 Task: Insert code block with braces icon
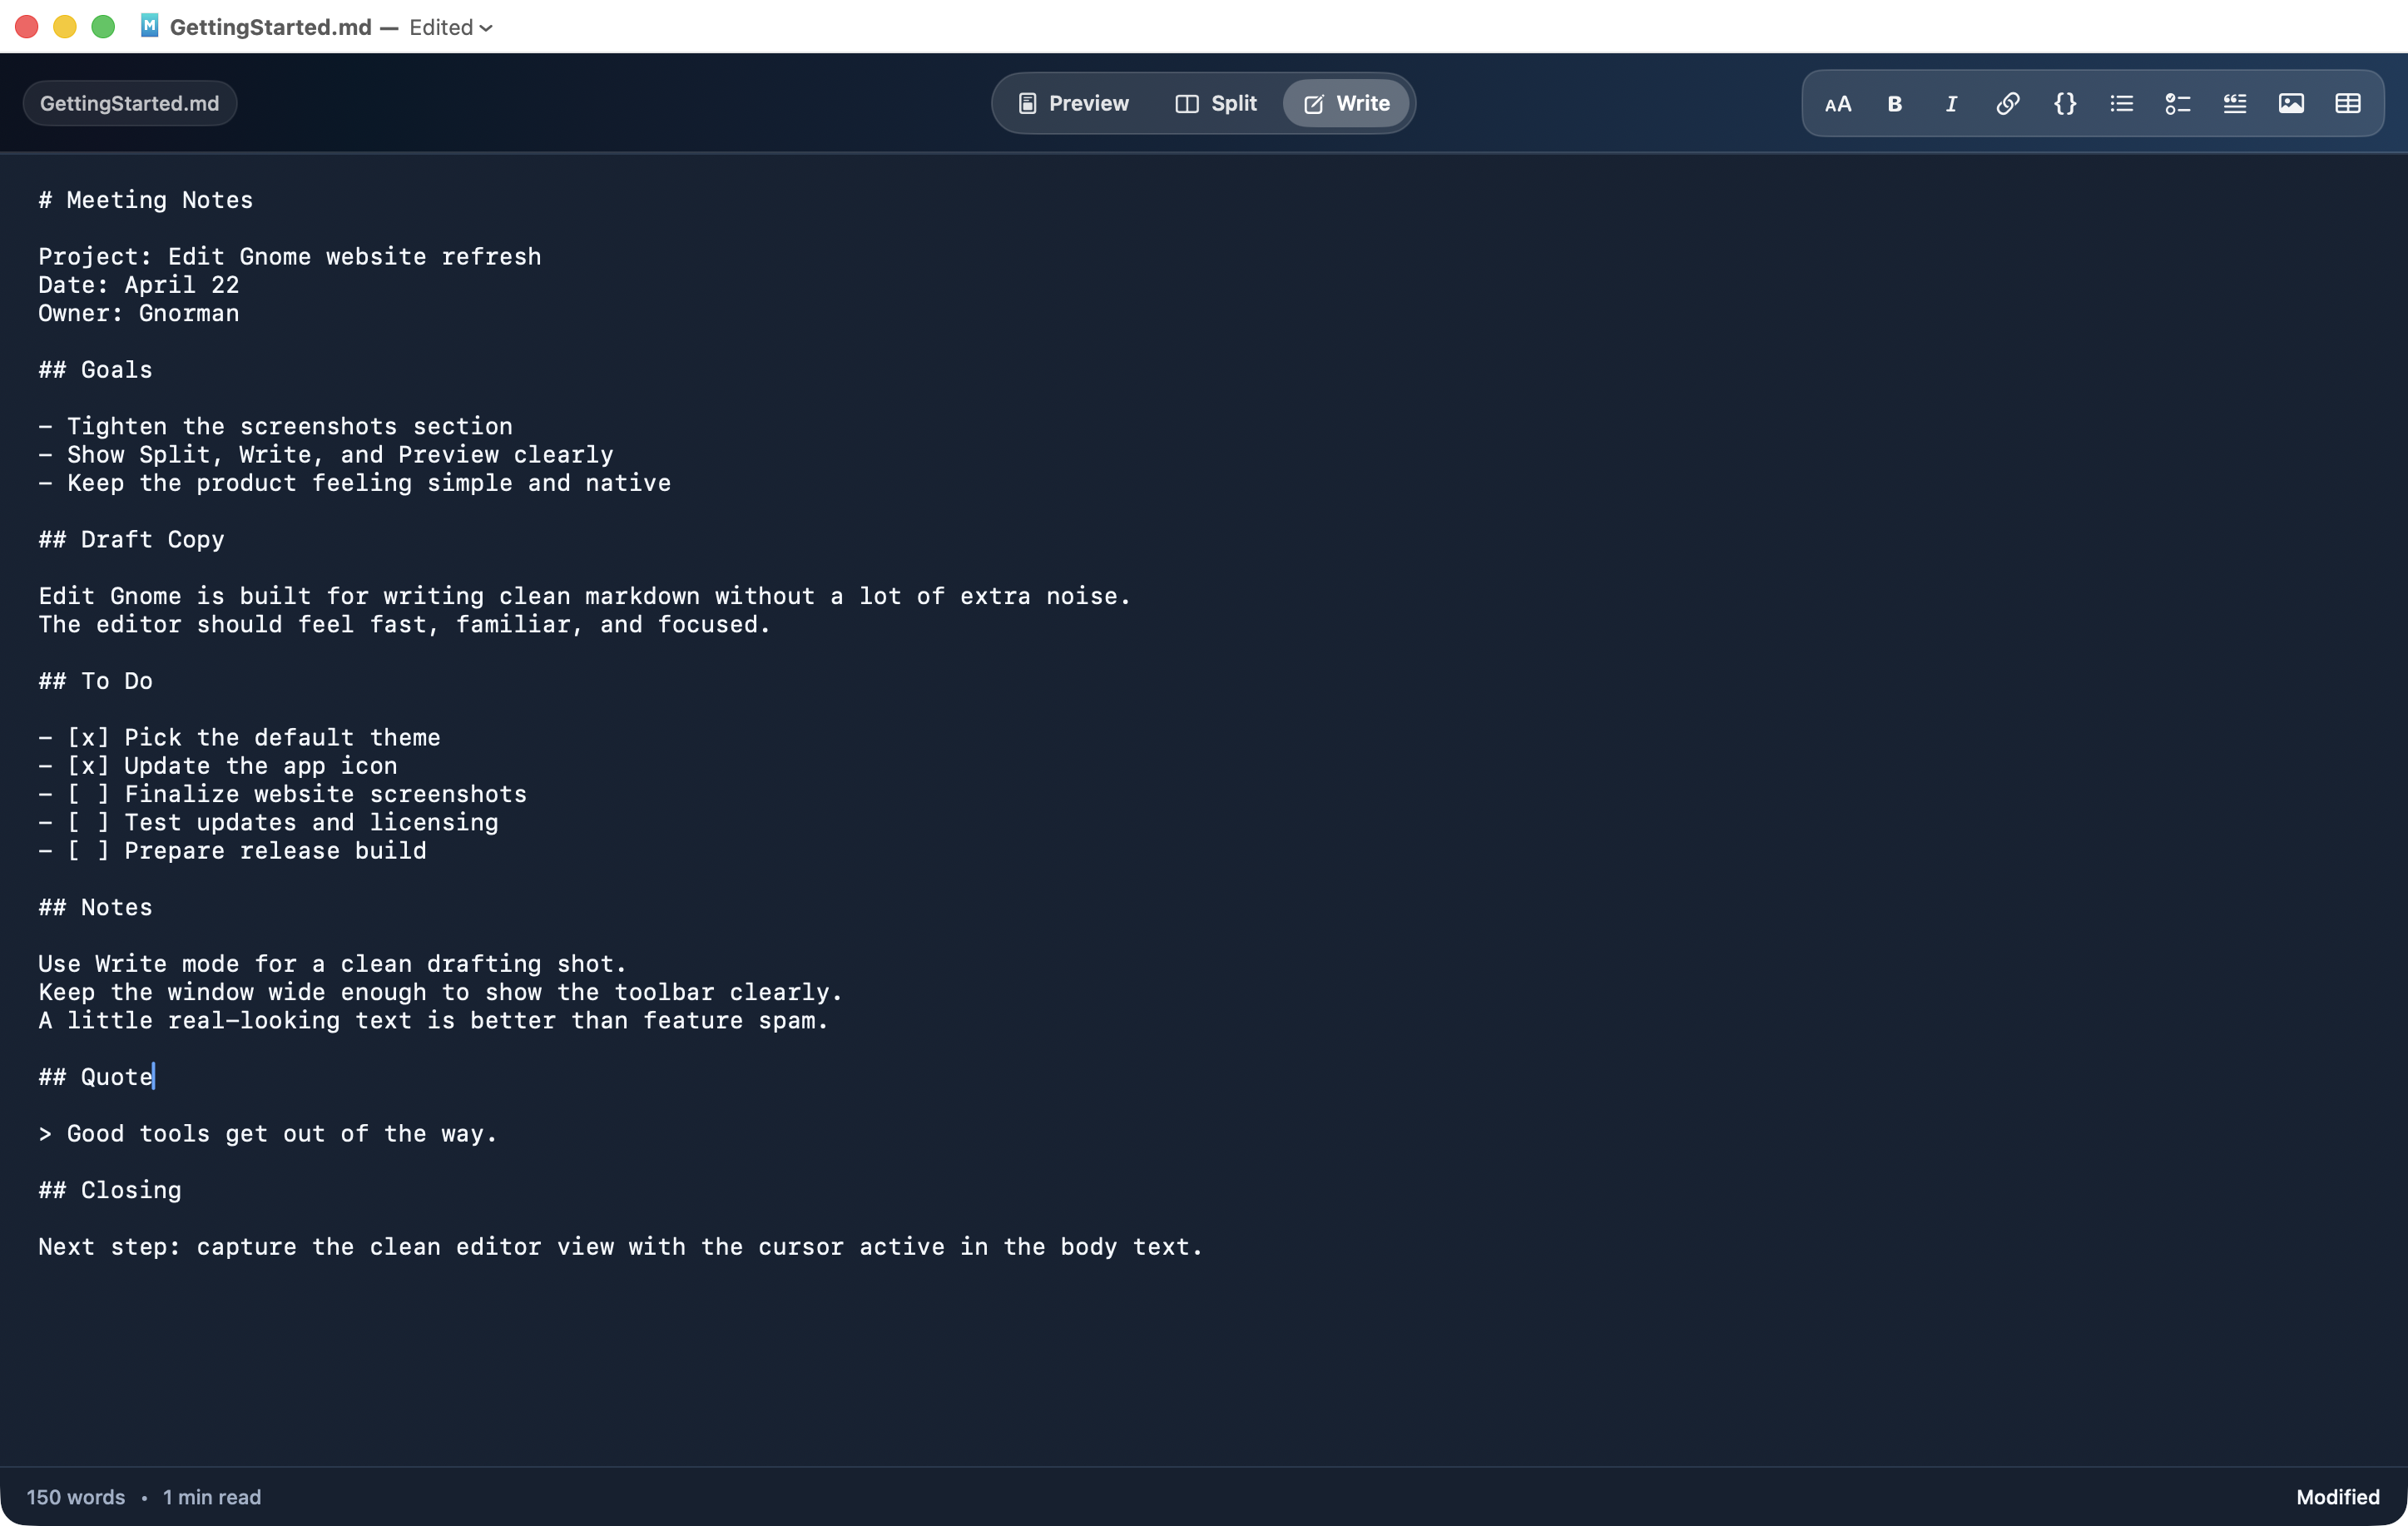coord(2064,104)
